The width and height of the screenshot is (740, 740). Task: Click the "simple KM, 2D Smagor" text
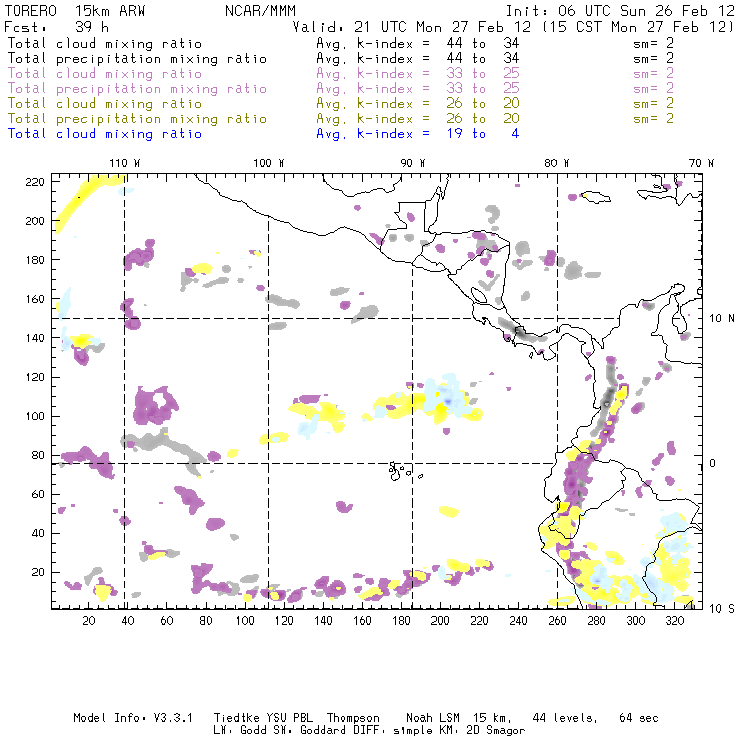[459, 730]
